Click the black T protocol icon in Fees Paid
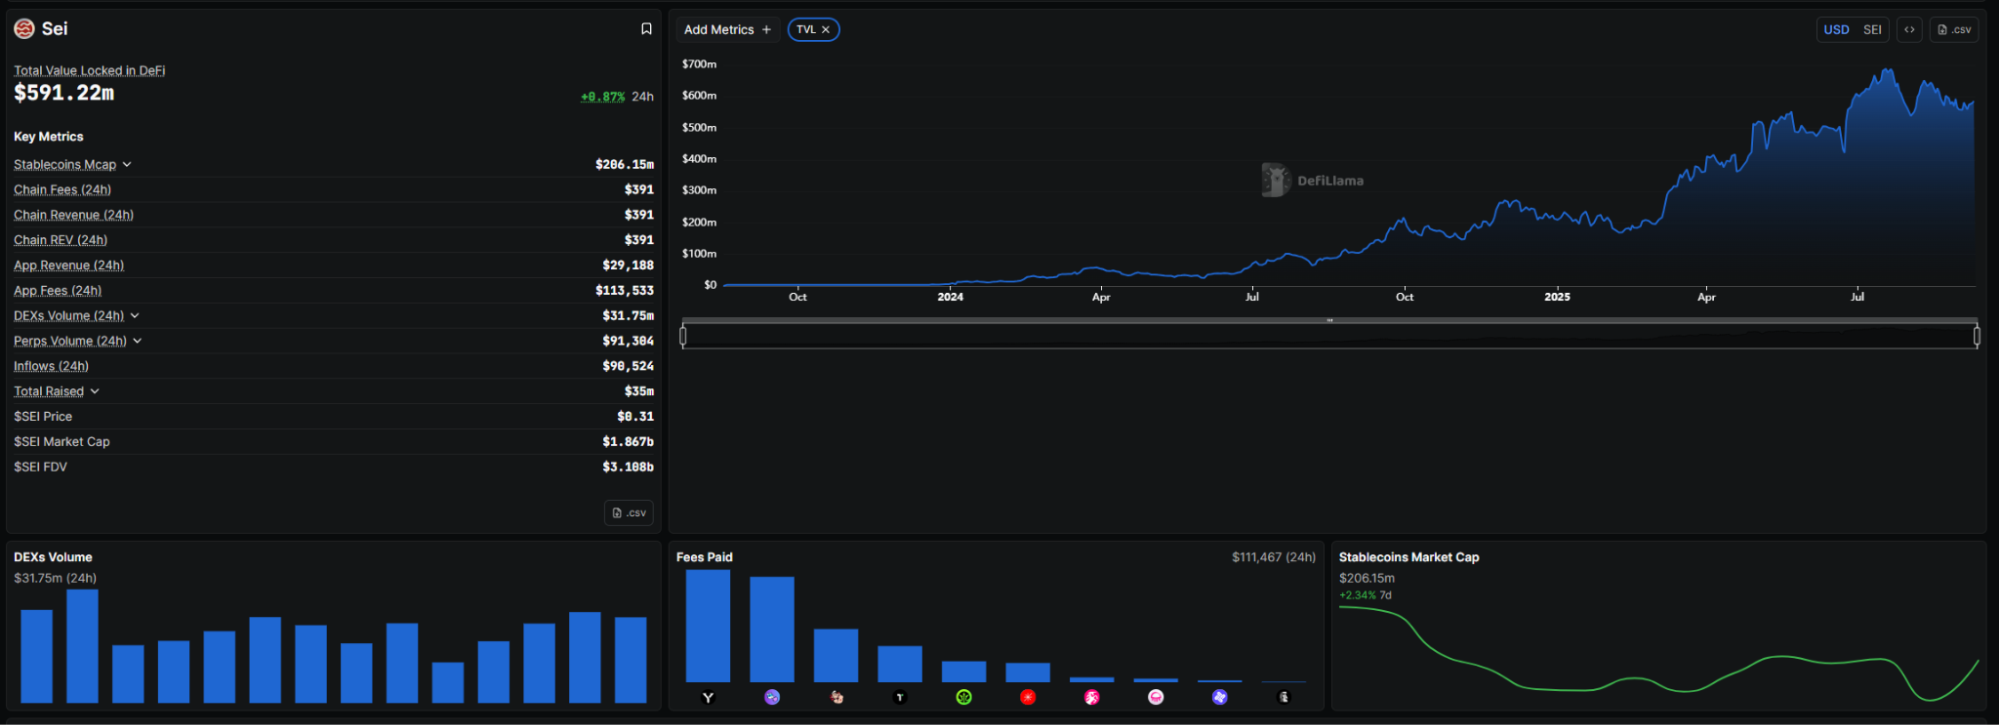Viewport: 1999px width, 726px height. (x=900, y=697)
